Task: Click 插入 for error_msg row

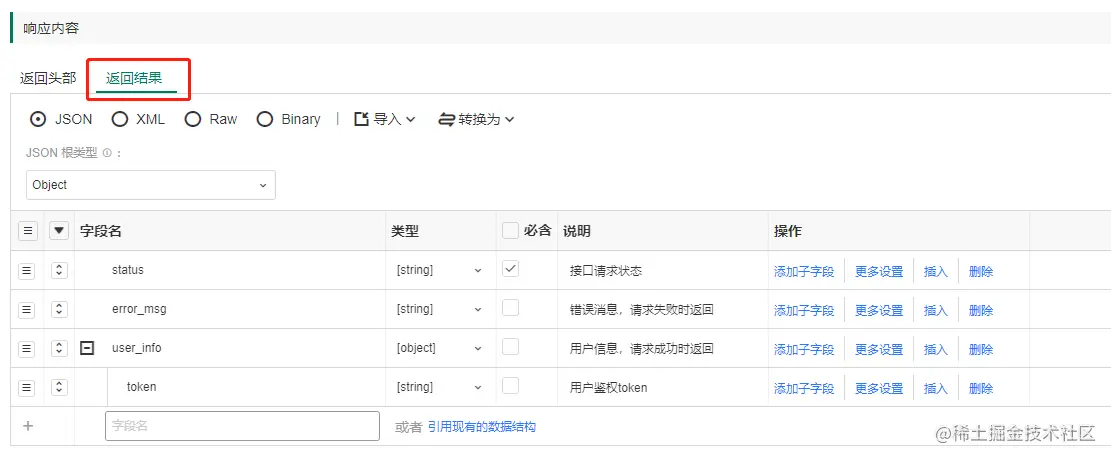Action: click(936, 310)
